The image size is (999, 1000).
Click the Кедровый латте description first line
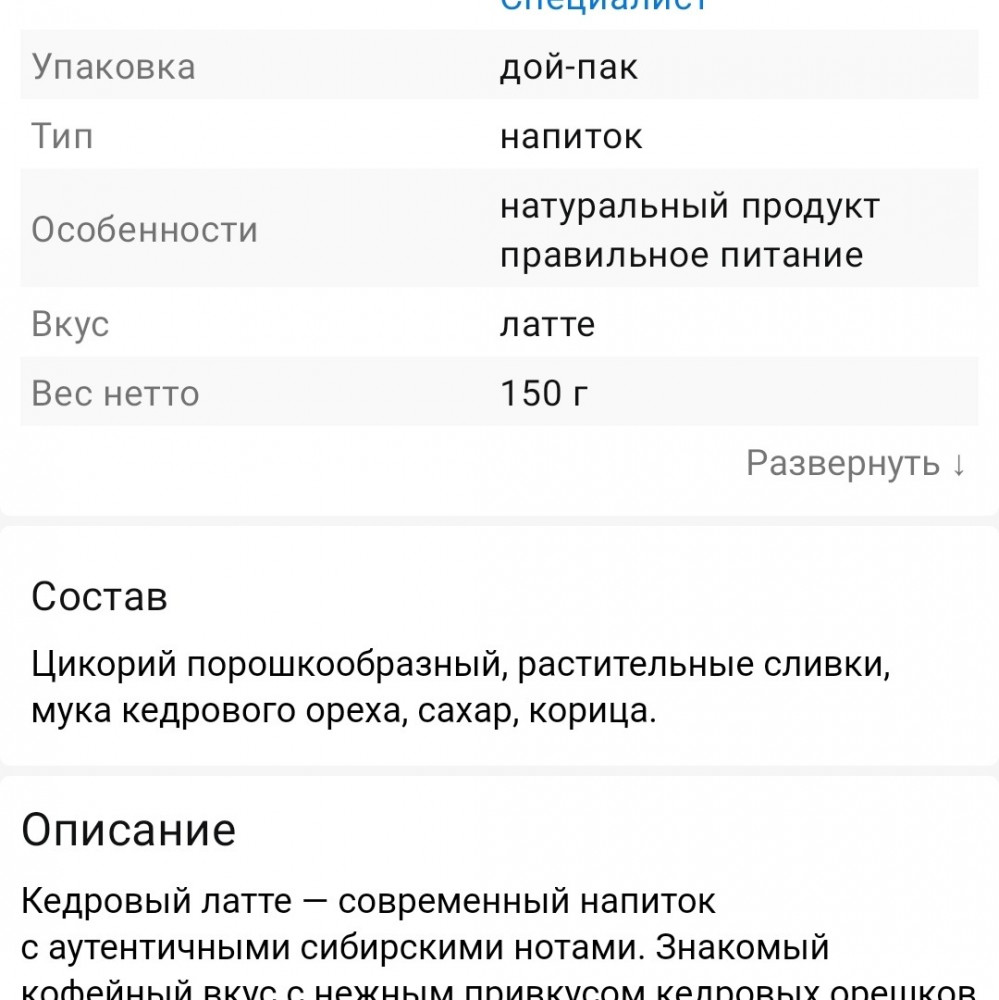368,901
